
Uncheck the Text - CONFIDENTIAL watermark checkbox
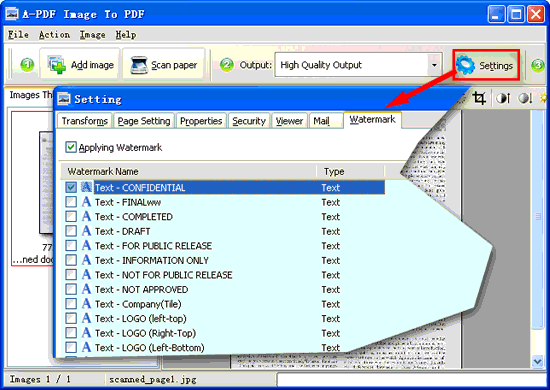tap(71, 188)
